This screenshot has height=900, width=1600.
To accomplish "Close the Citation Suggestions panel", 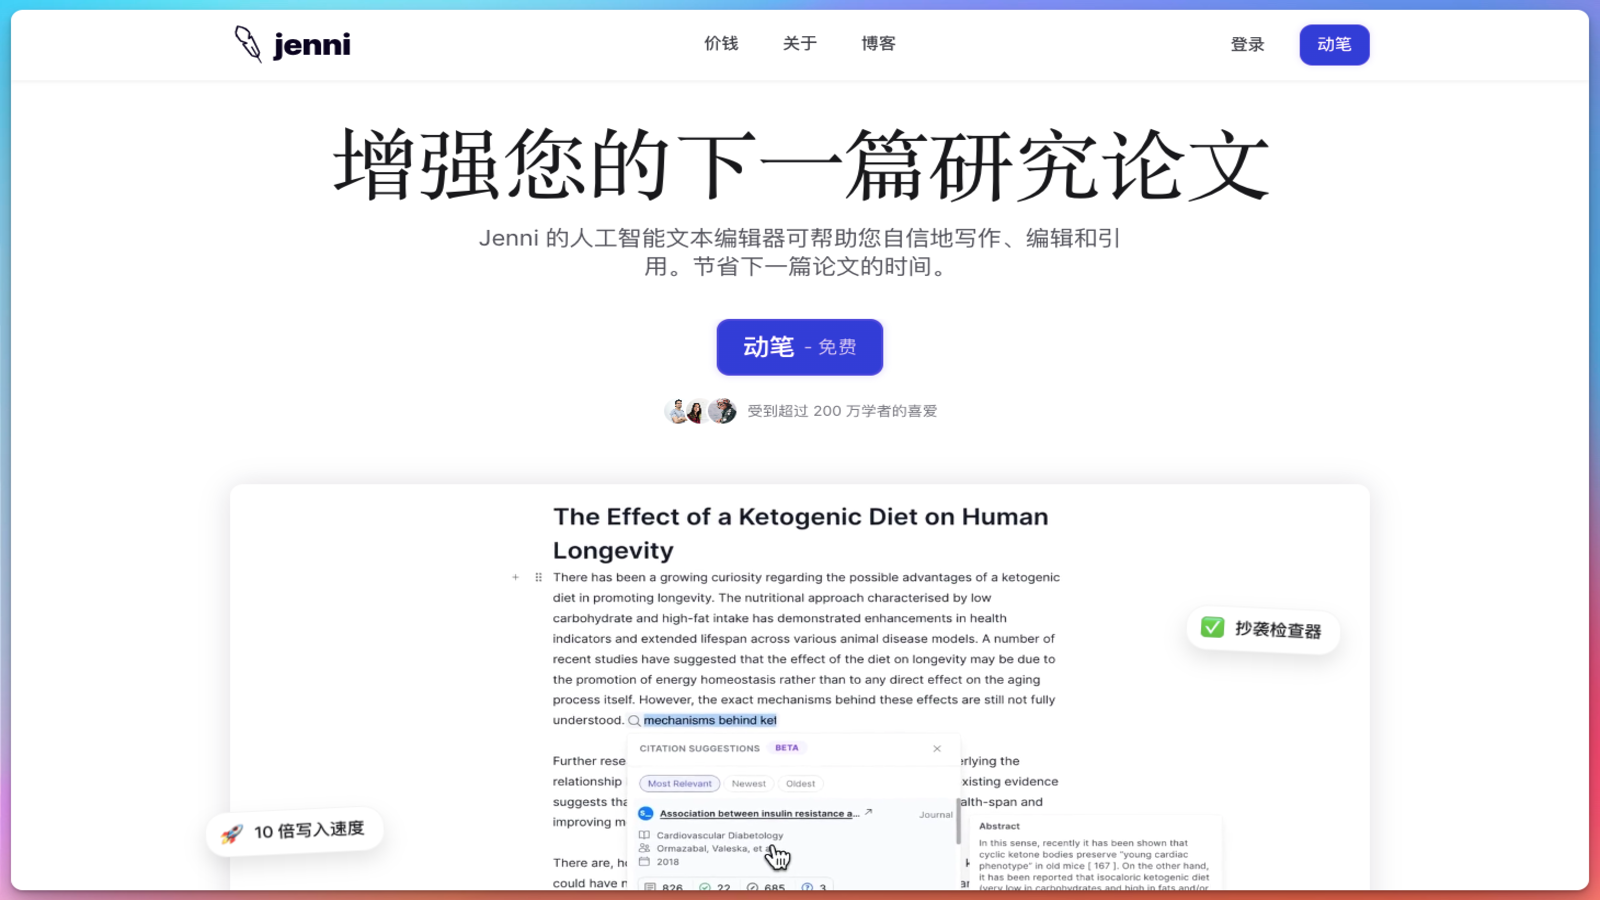I will [937, 748].
